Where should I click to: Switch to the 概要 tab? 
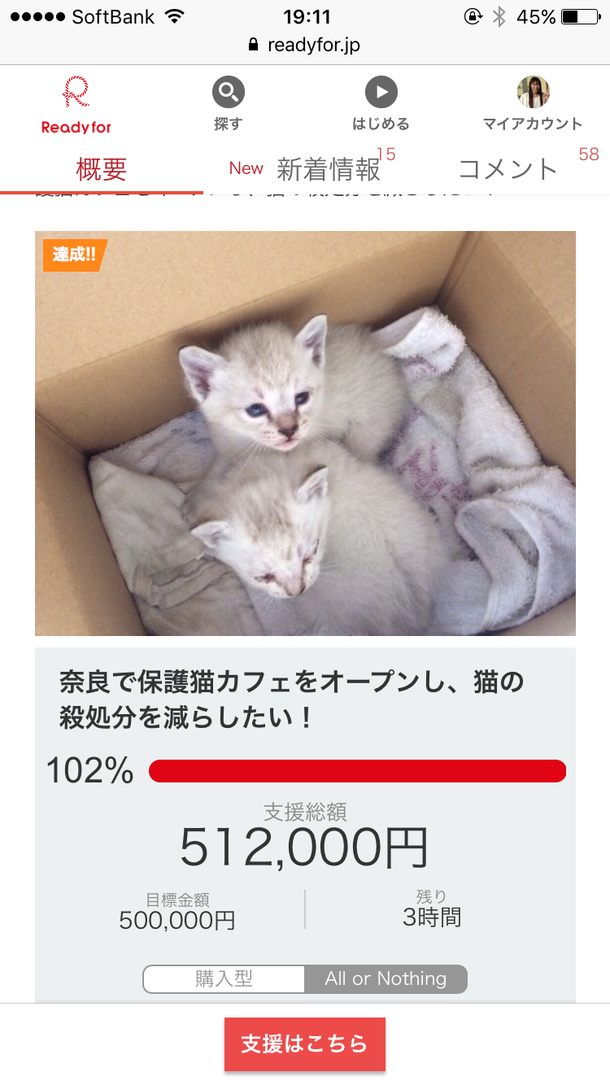[101, 168]
